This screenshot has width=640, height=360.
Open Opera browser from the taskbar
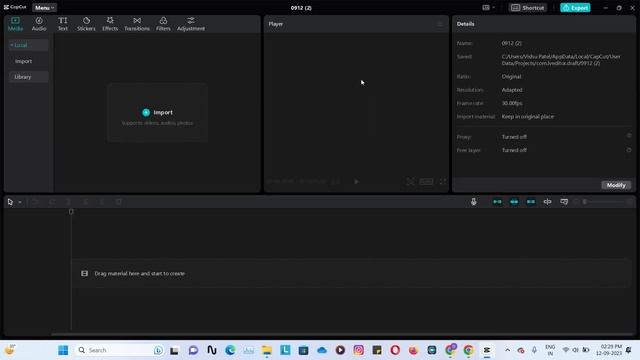(395, 350)
